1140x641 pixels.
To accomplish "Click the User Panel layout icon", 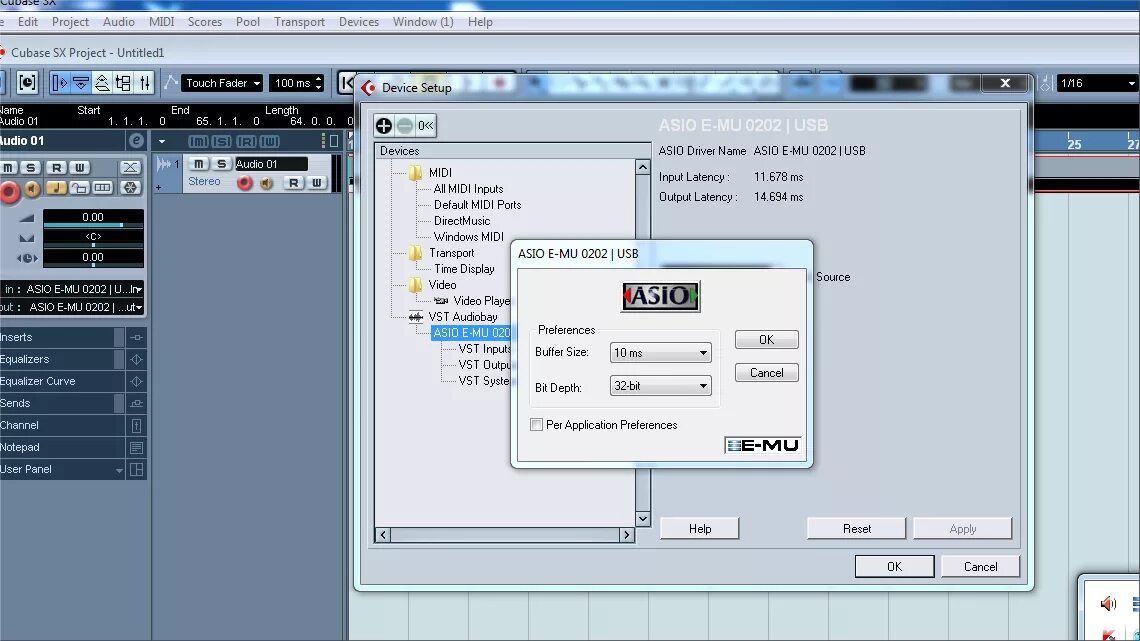I will point(136,469).
